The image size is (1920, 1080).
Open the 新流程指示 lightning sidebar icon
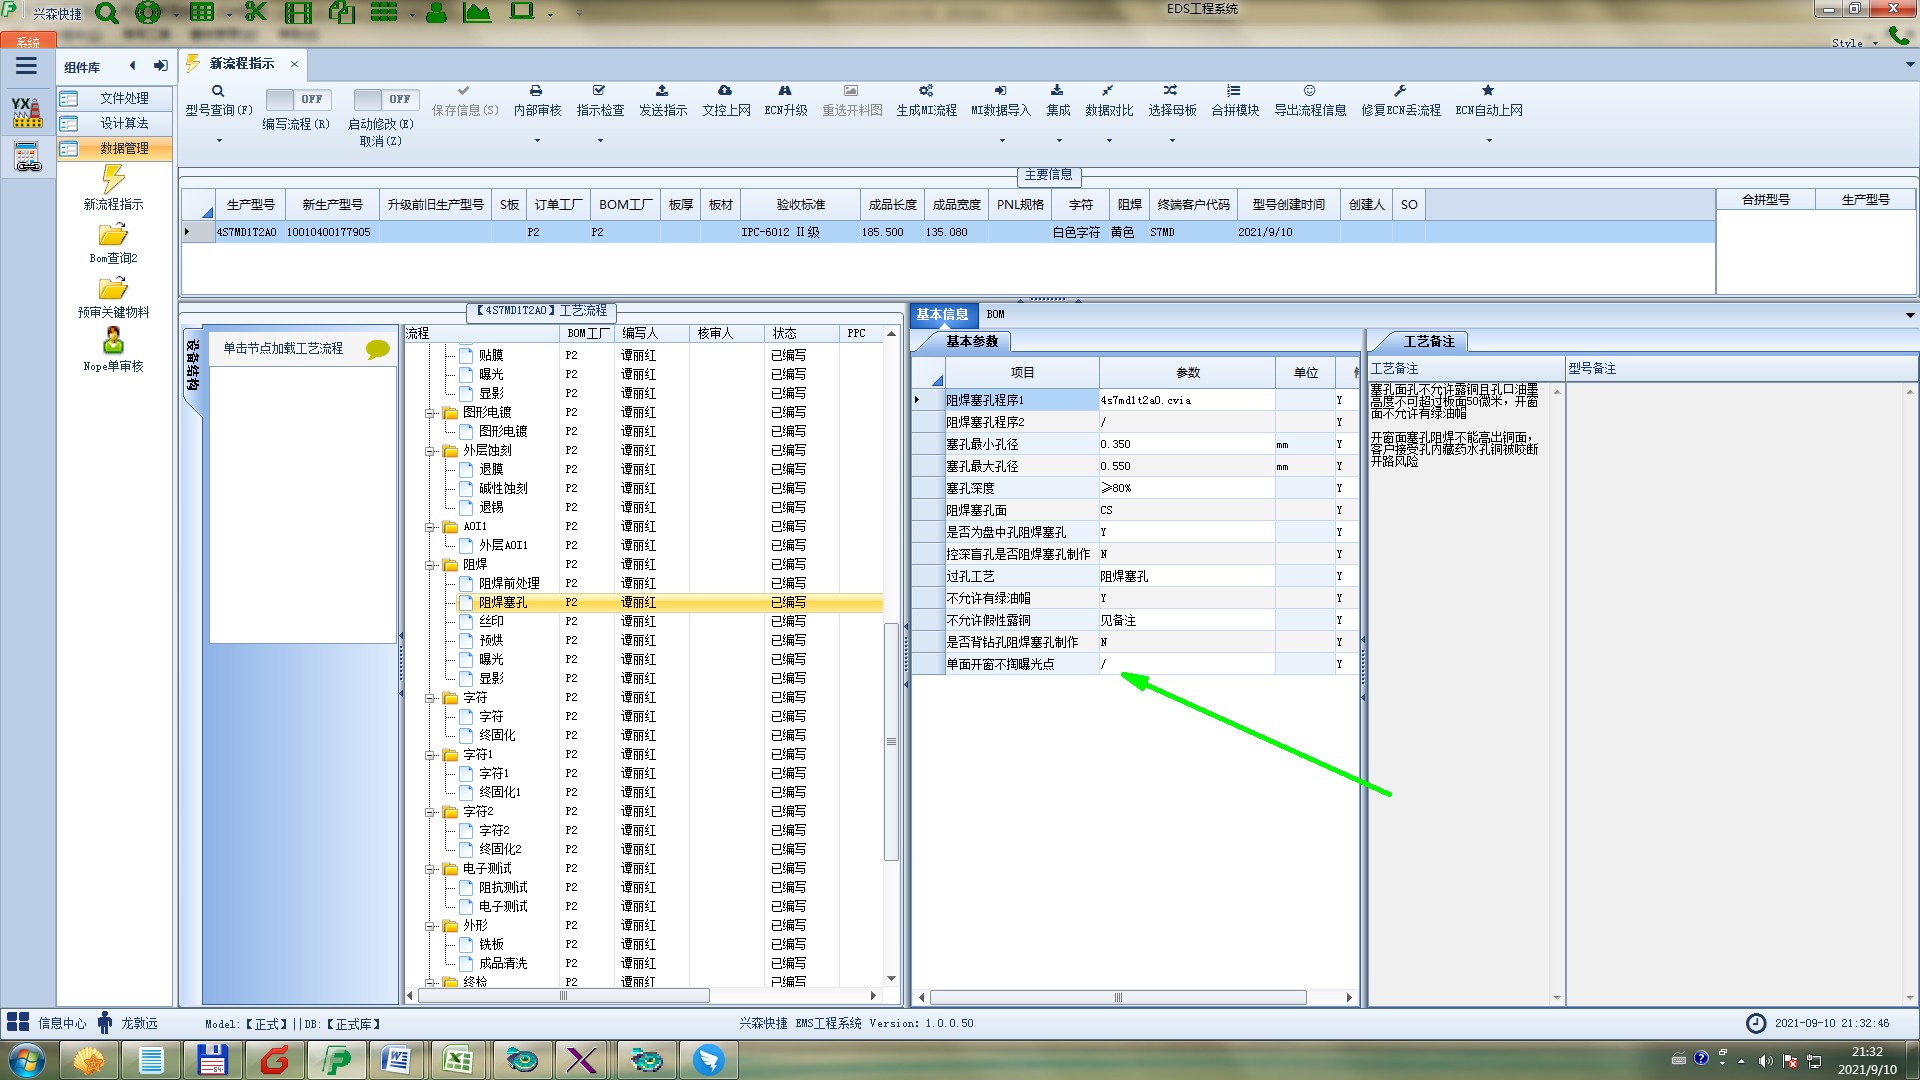coord(113,180)
